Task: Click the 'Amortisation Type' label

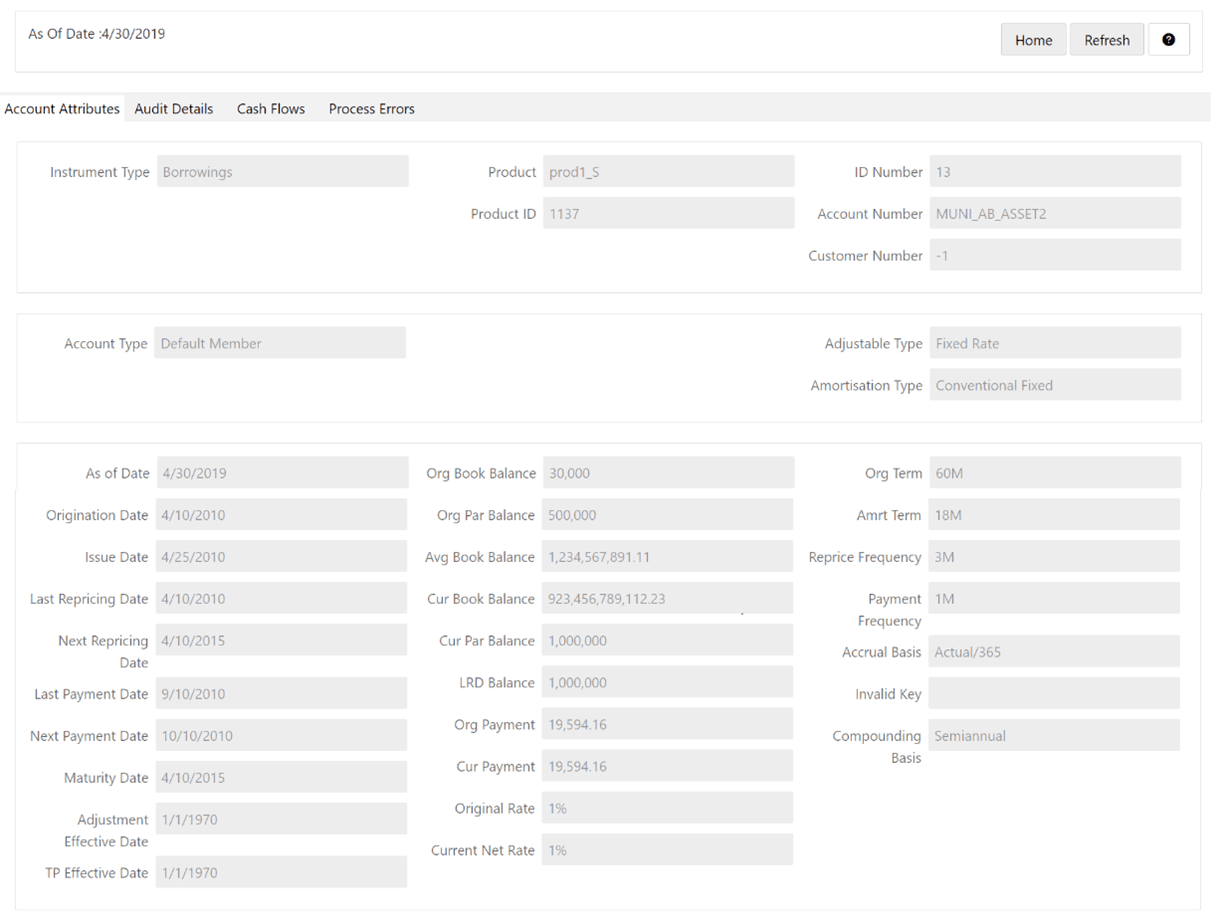Action: click(x=866, y=385)
